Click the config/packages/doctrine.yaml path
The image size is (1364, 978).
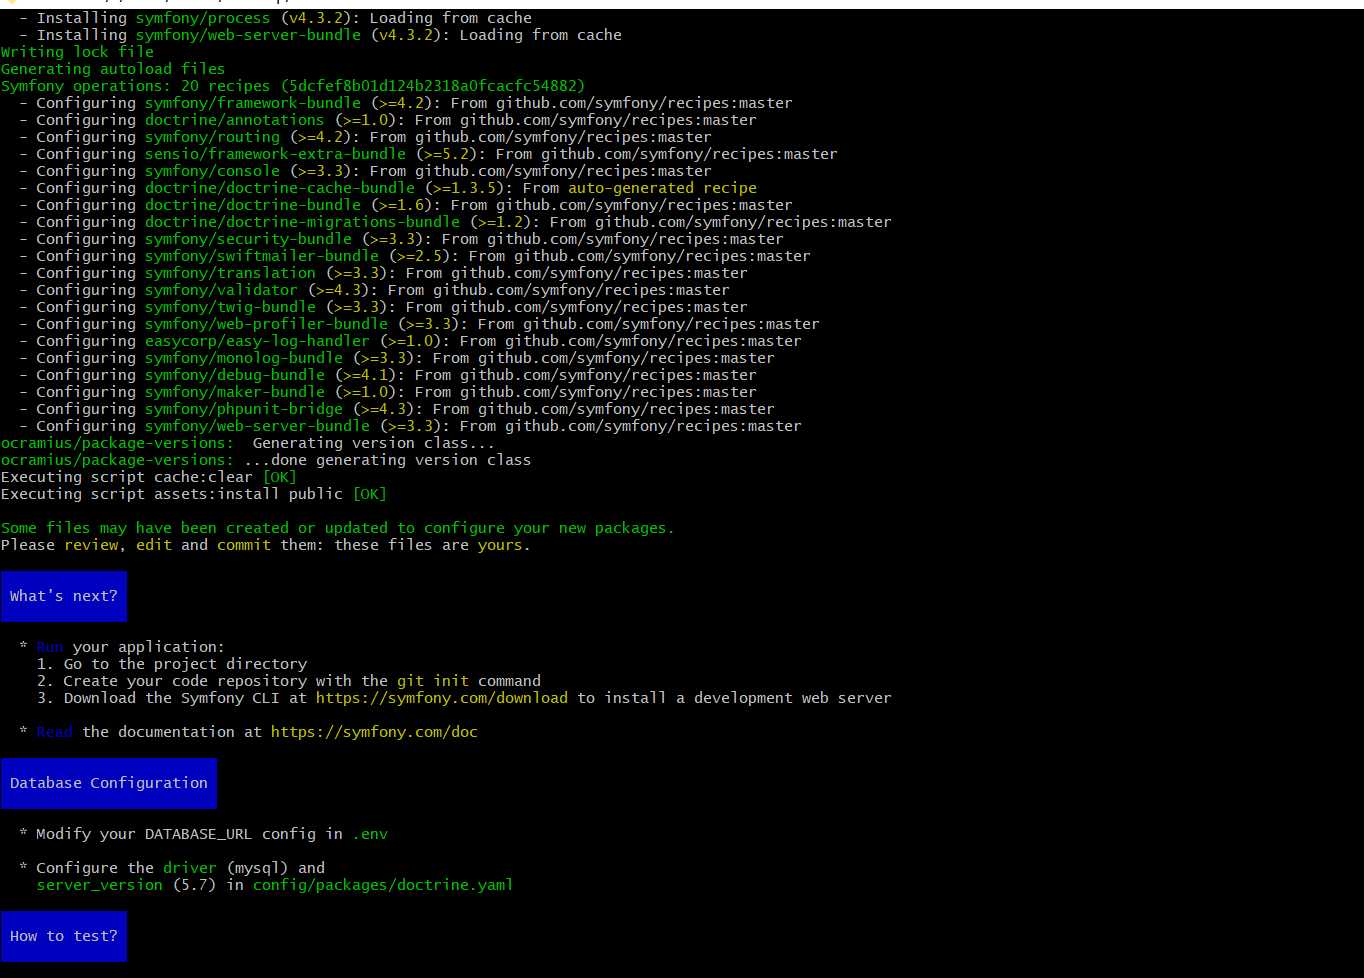tap(383, 885)
